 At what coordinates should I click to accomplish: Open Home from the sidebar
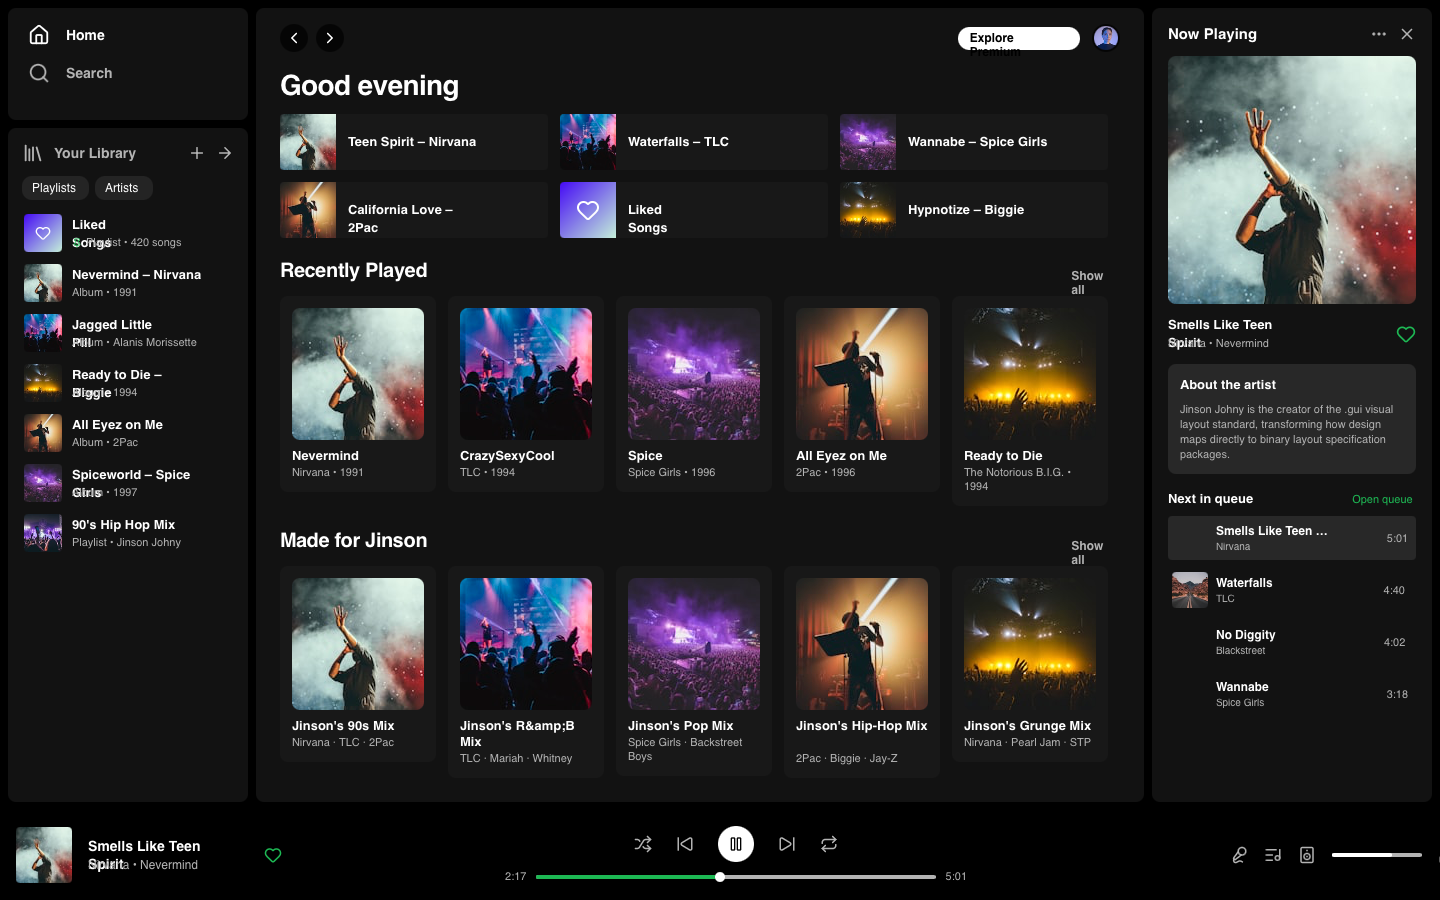click(x=66, y=35)
